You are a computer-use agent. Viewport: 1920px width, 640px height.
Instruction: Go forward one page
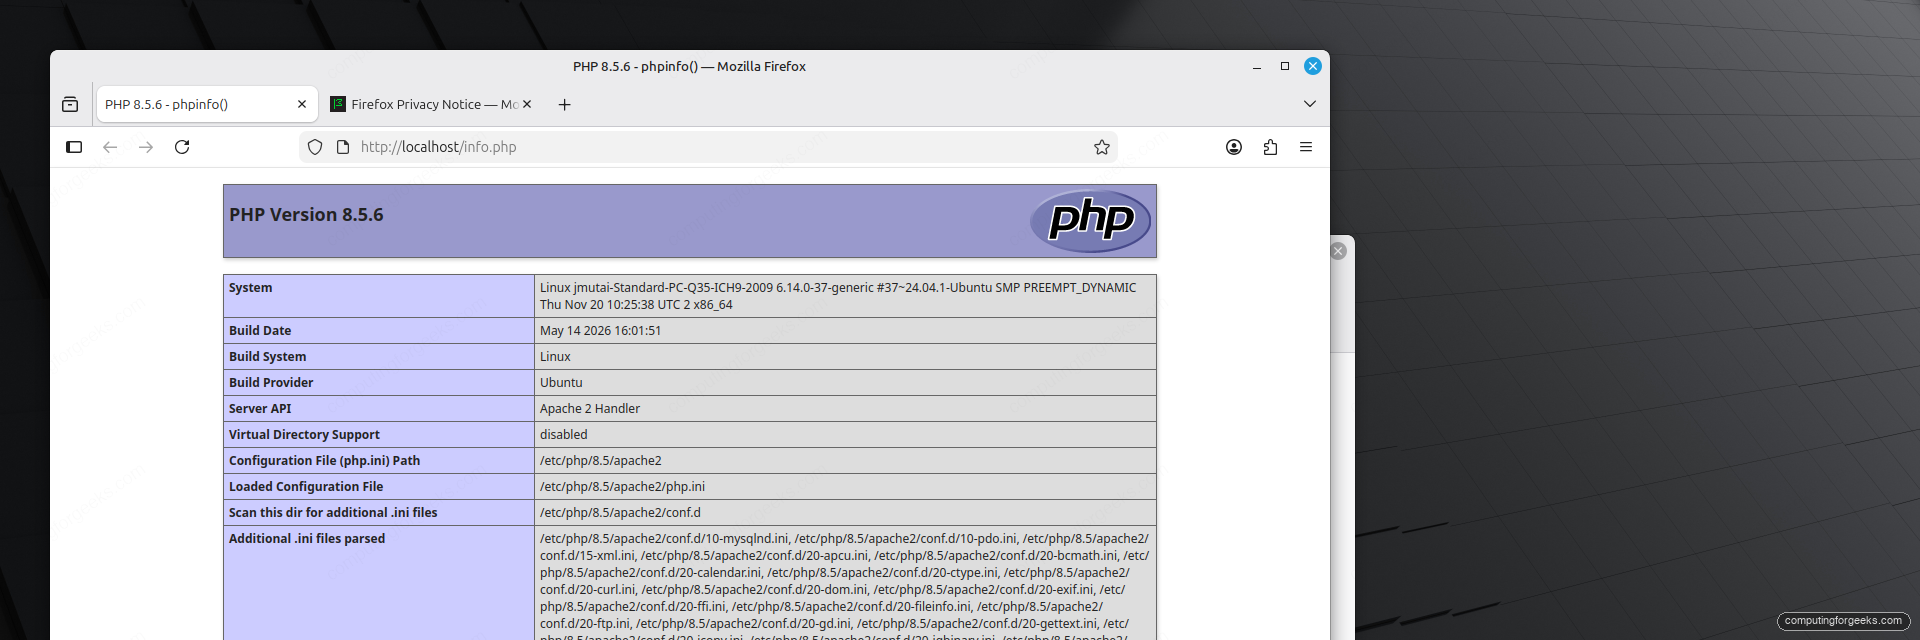[x=146, y=147]
